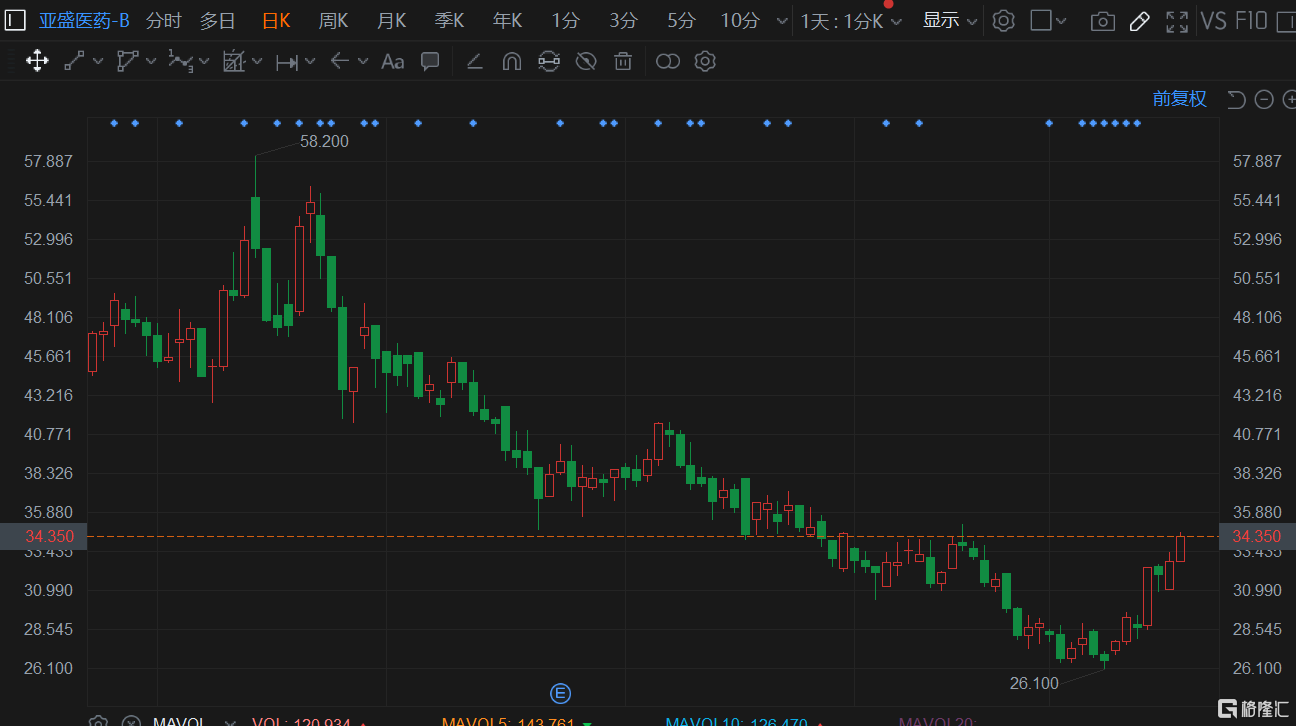Switch to the 10分 minute period

coord(740,20)
